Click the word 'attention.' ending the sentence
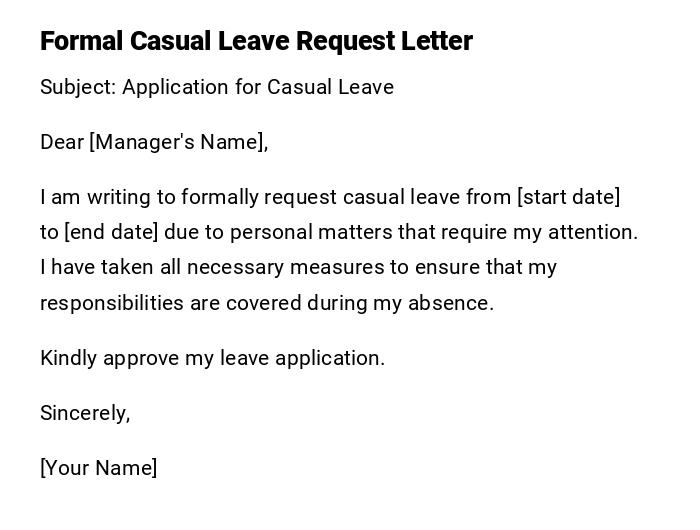Viewport: 700px width, 530px height. click(590, 232)
